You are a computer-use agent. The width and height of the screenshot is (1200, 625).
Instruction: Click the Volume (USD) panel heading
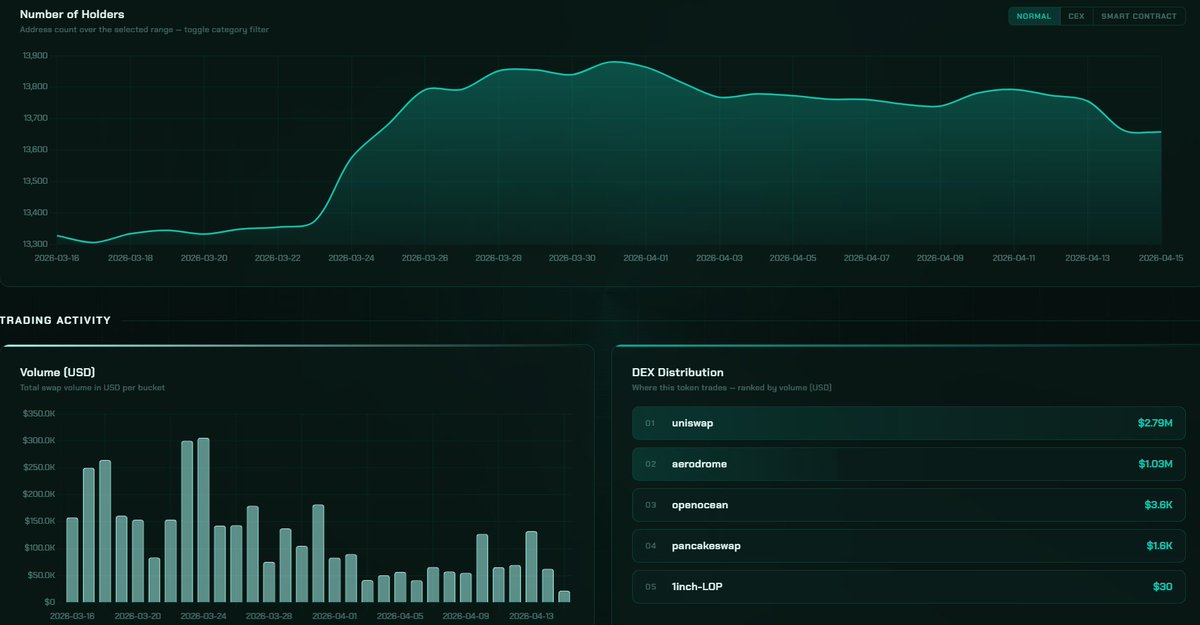click(x=57, y=372)
